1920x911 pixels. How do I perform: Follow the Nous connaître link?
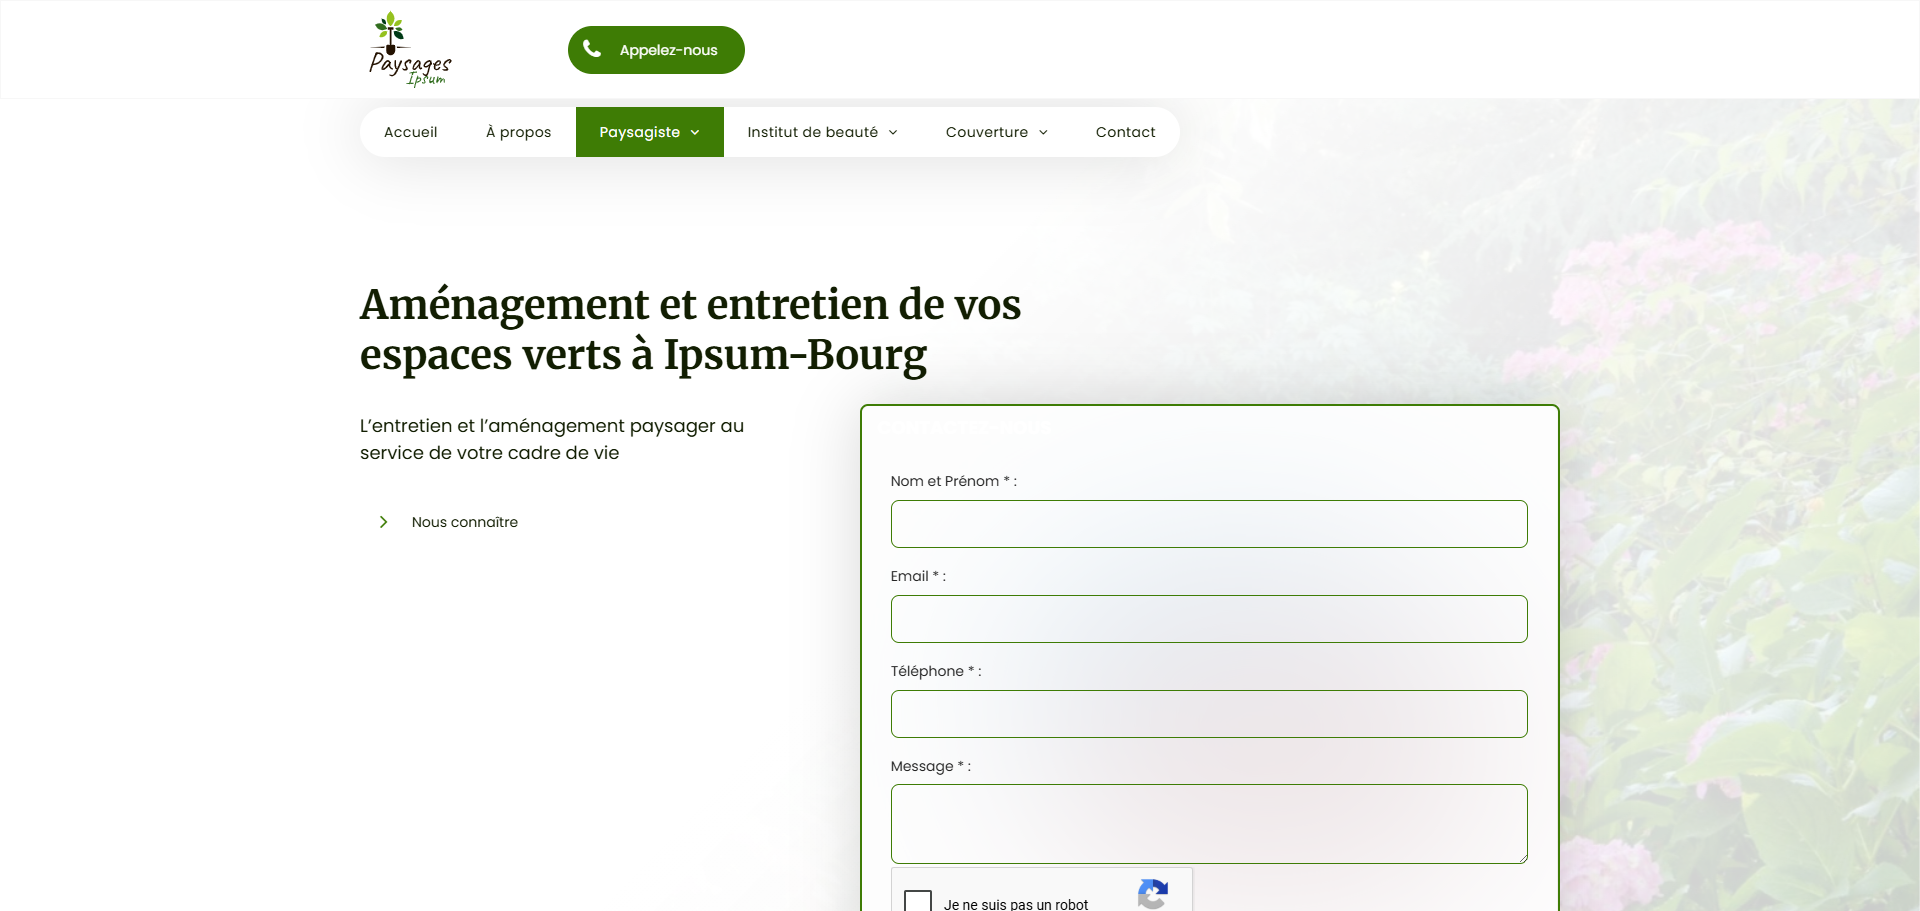[x=464, y=522]
